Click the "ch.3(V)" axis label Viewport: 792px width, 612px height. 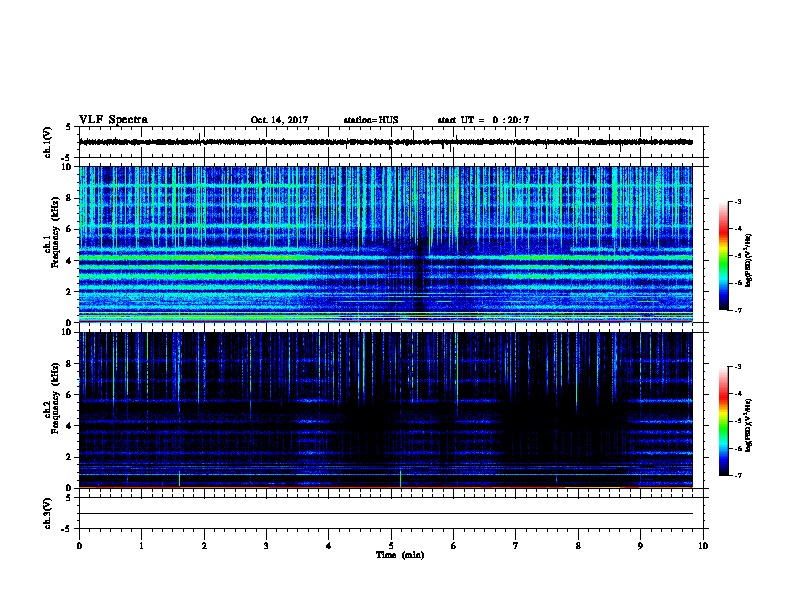pos(48,513)
